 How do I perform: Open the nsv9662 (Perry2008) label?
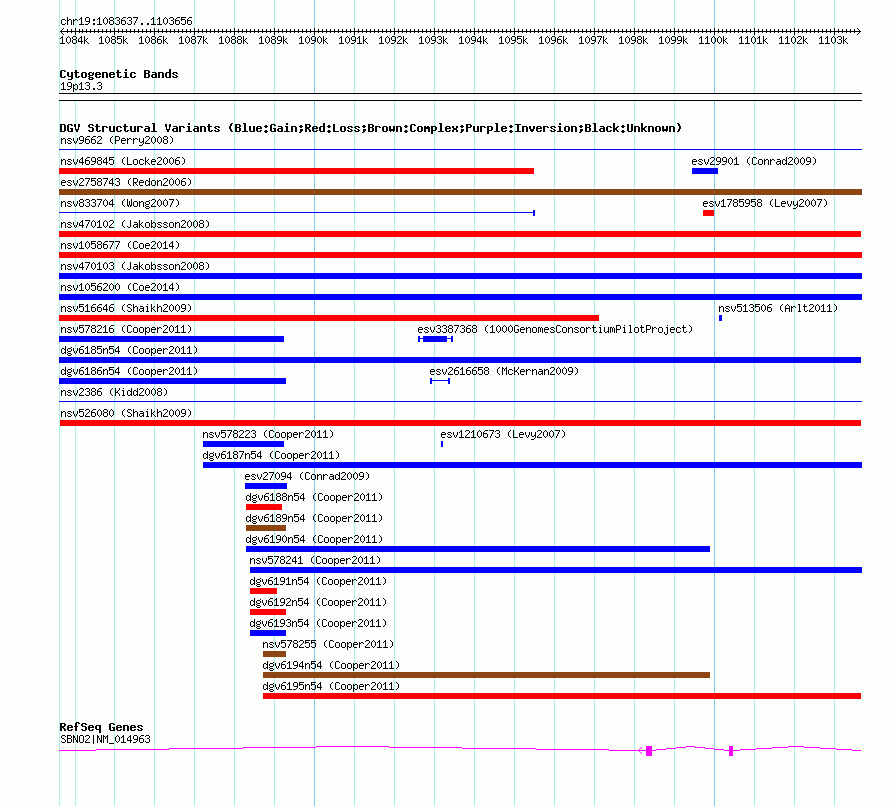pos(117,140)
